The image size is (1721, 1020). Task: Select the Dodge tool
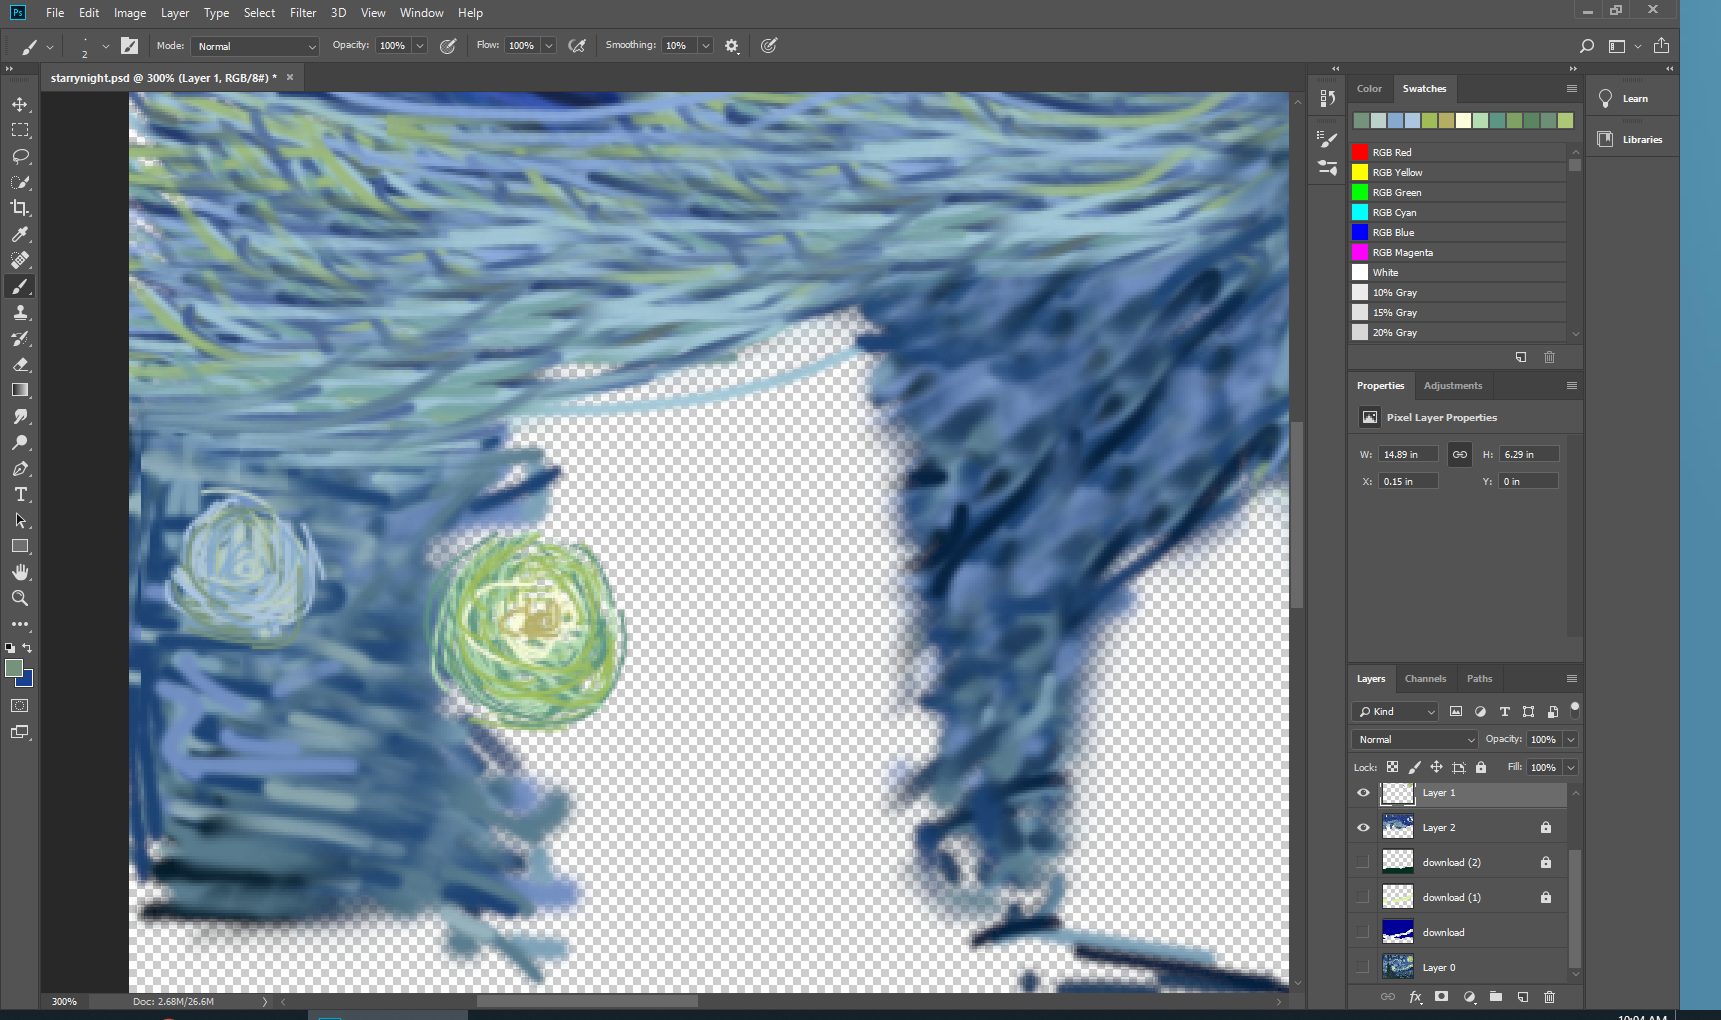click(x=20, y=442)
